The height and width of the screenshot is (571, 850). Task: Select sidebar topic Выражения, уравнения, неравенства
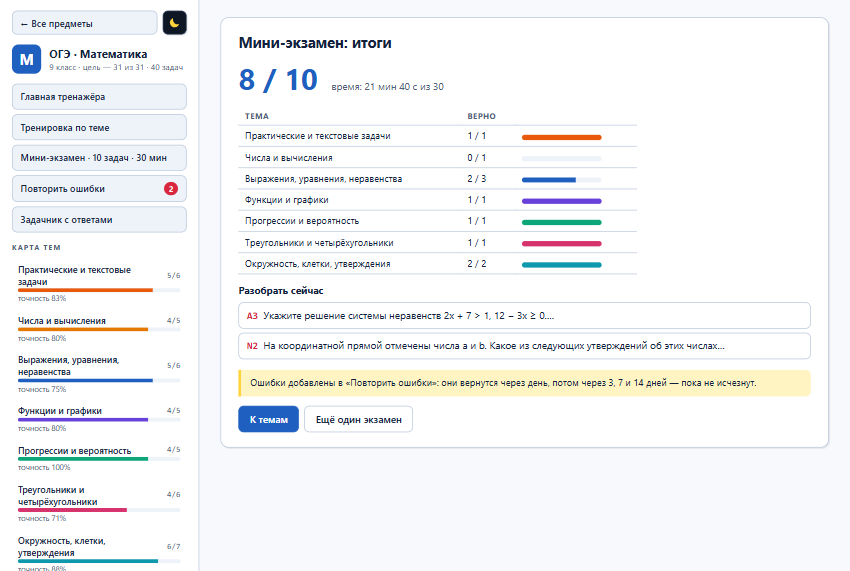point(99,374)
